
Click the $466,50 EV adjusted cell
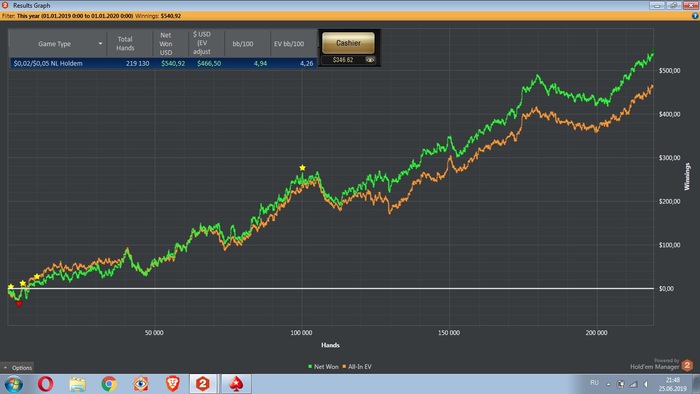point(209,63)
